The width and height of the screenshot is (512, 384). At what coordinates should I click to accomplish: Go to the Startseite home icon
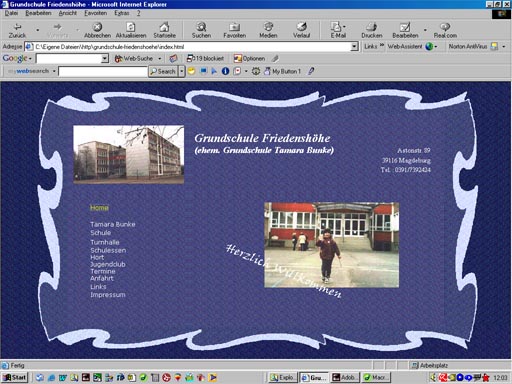coord(164,30)
